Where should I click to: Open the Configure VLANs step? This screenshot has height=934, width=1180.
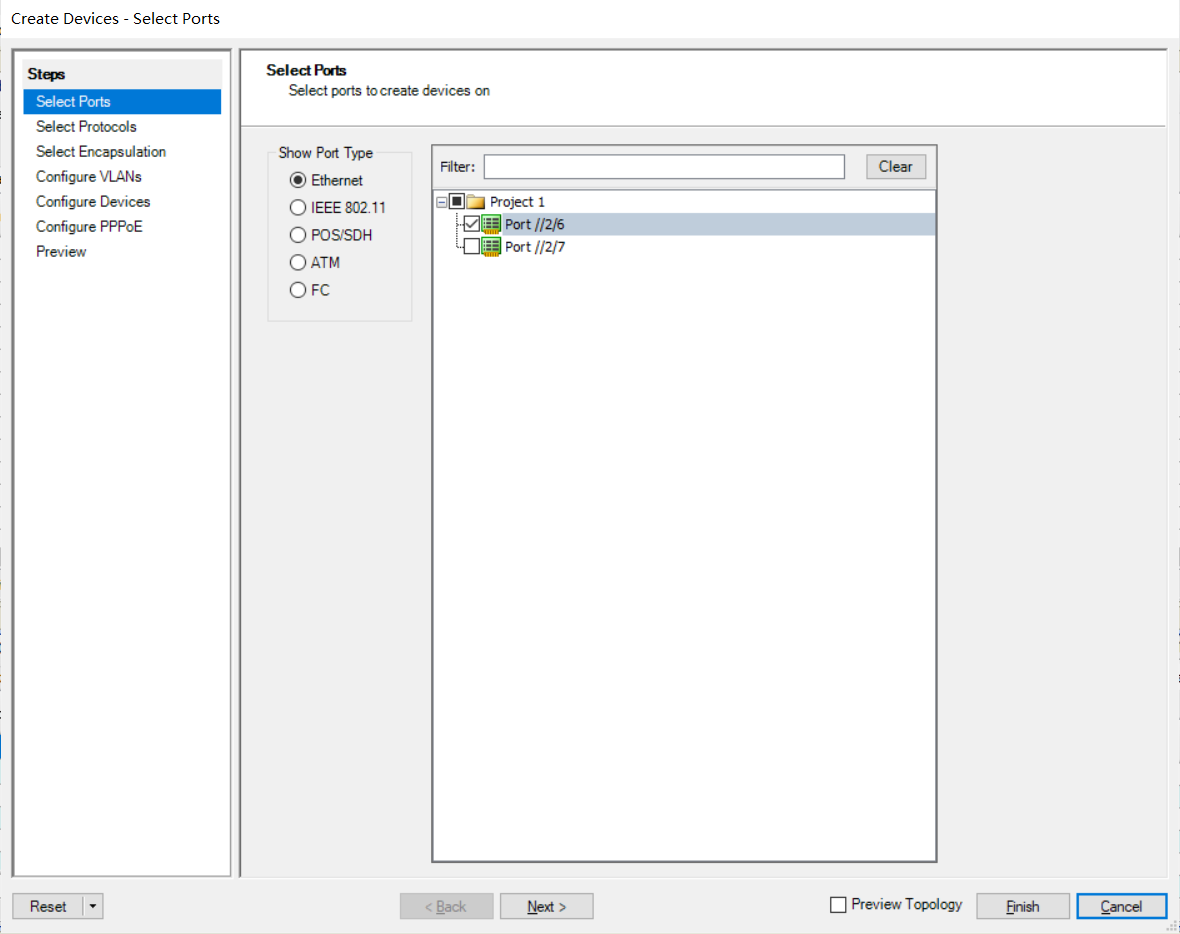click(89, 176)
